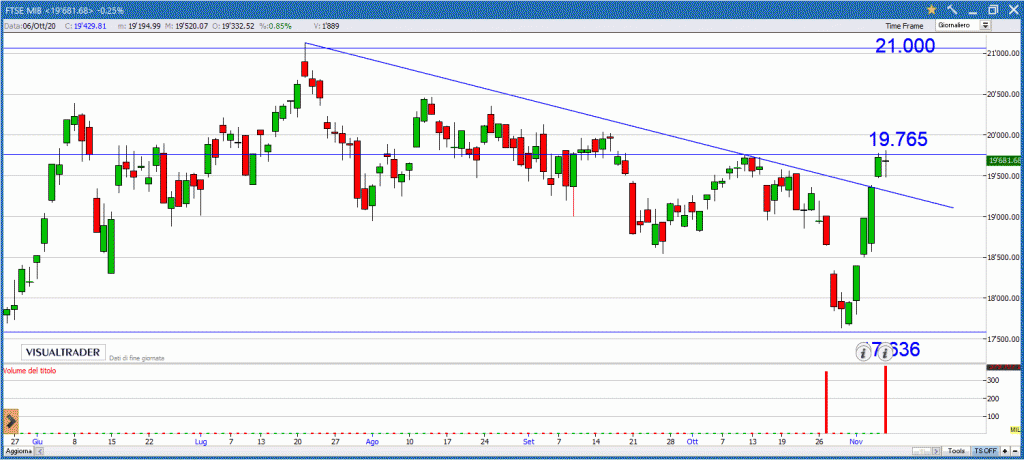Click the left info icon near 17.636

(863, 353)
